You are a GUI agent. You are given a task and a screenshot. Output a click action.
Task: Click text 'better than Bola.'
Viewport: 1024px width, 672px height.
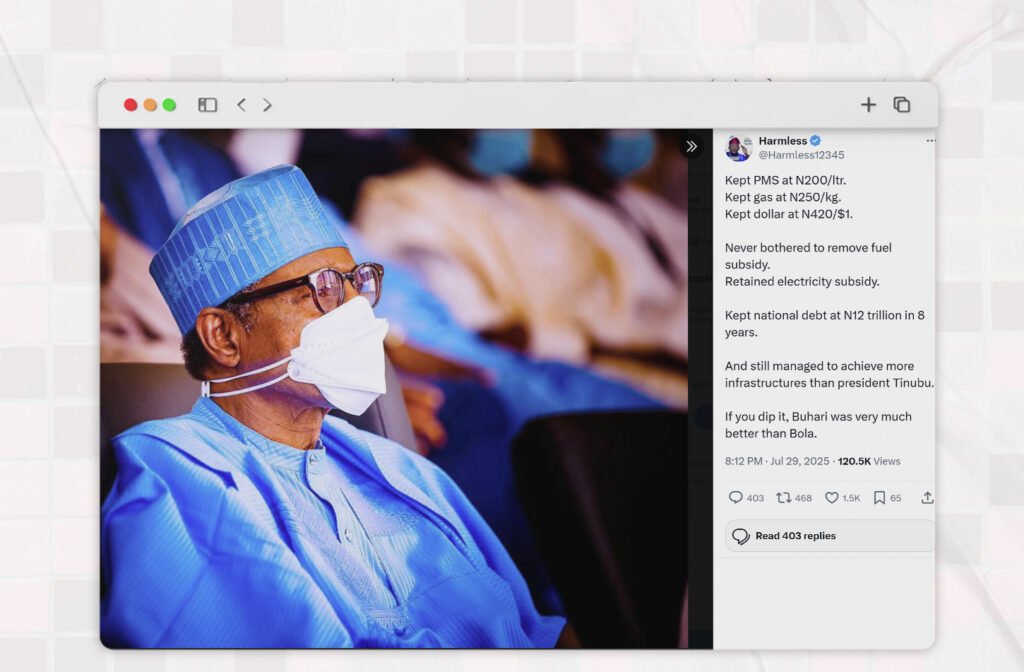coord(771,434)
